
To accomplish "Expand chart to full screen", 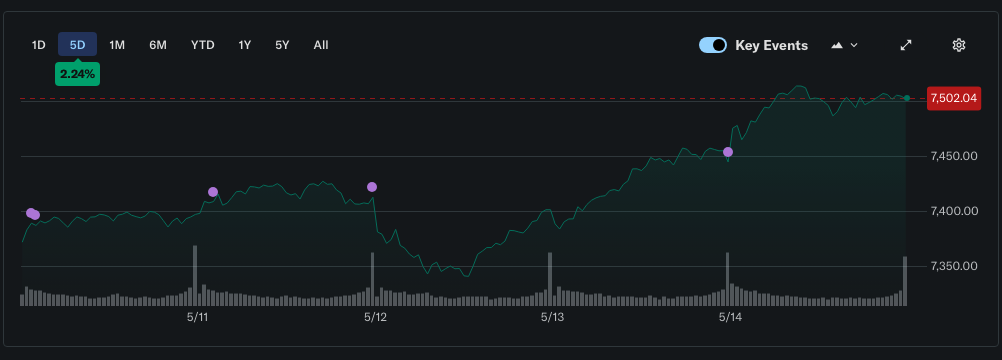I will 906,45.
